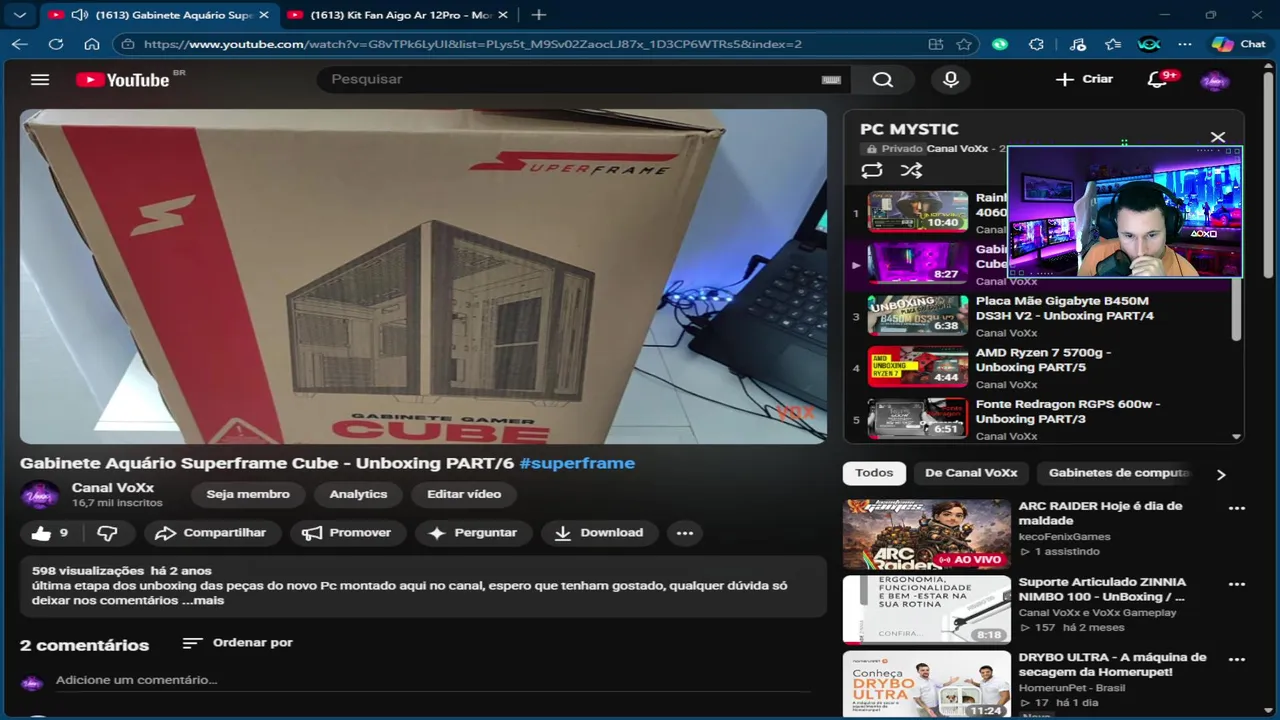Open the #superframe hashtag link

click(577, 463)
